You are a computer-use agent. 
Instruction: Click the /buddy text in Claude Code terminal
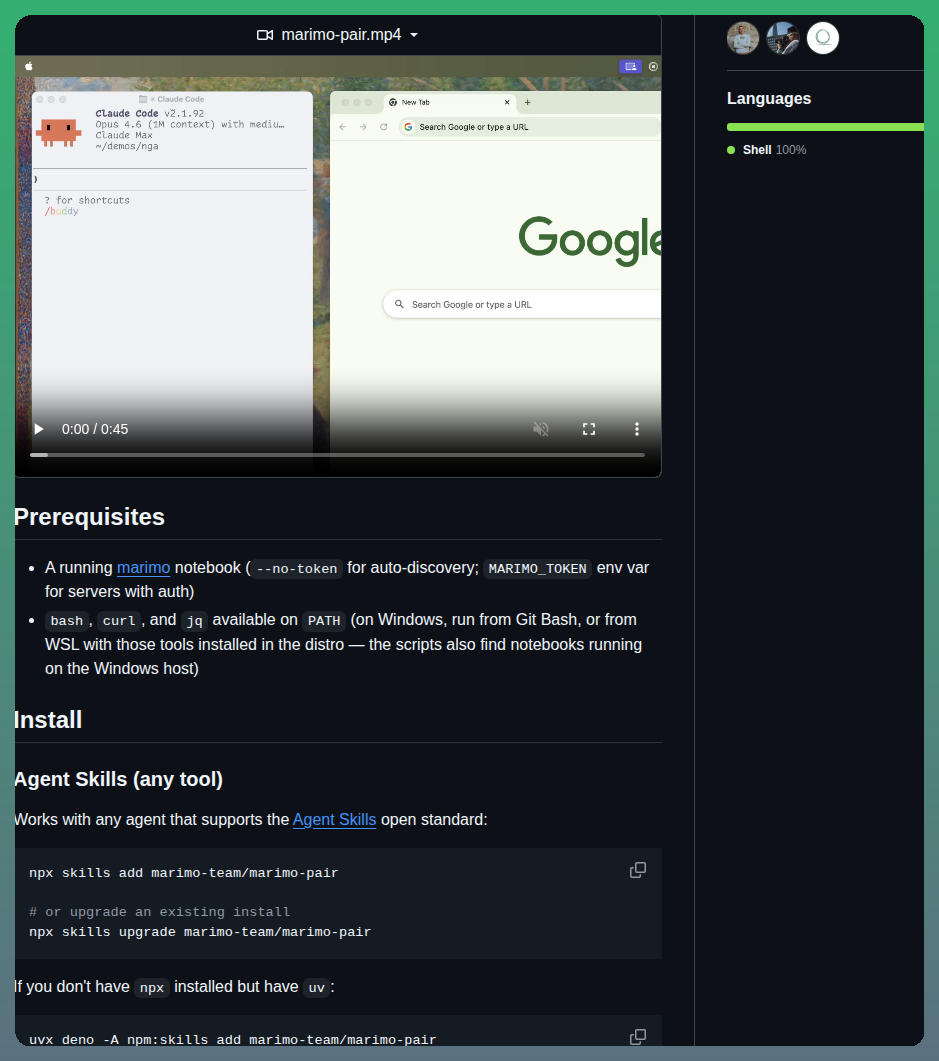point(62,211)
